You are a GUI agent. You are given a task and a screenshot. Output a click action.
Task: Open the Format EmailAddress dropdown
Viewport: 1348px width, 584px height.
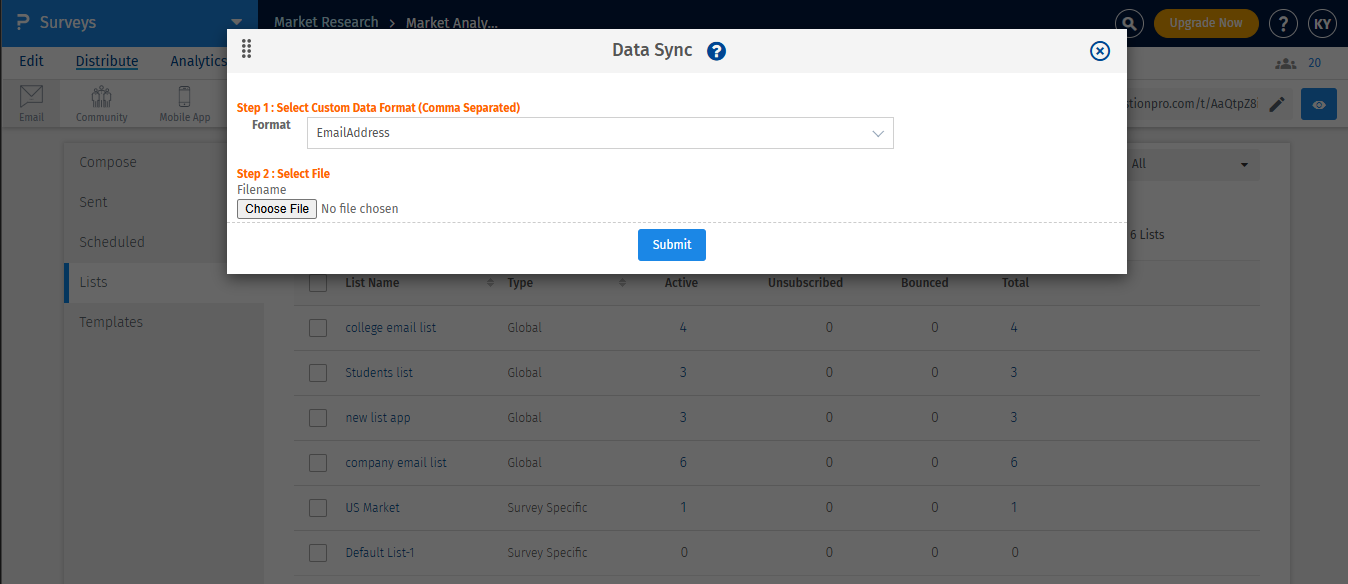point(600,133)
